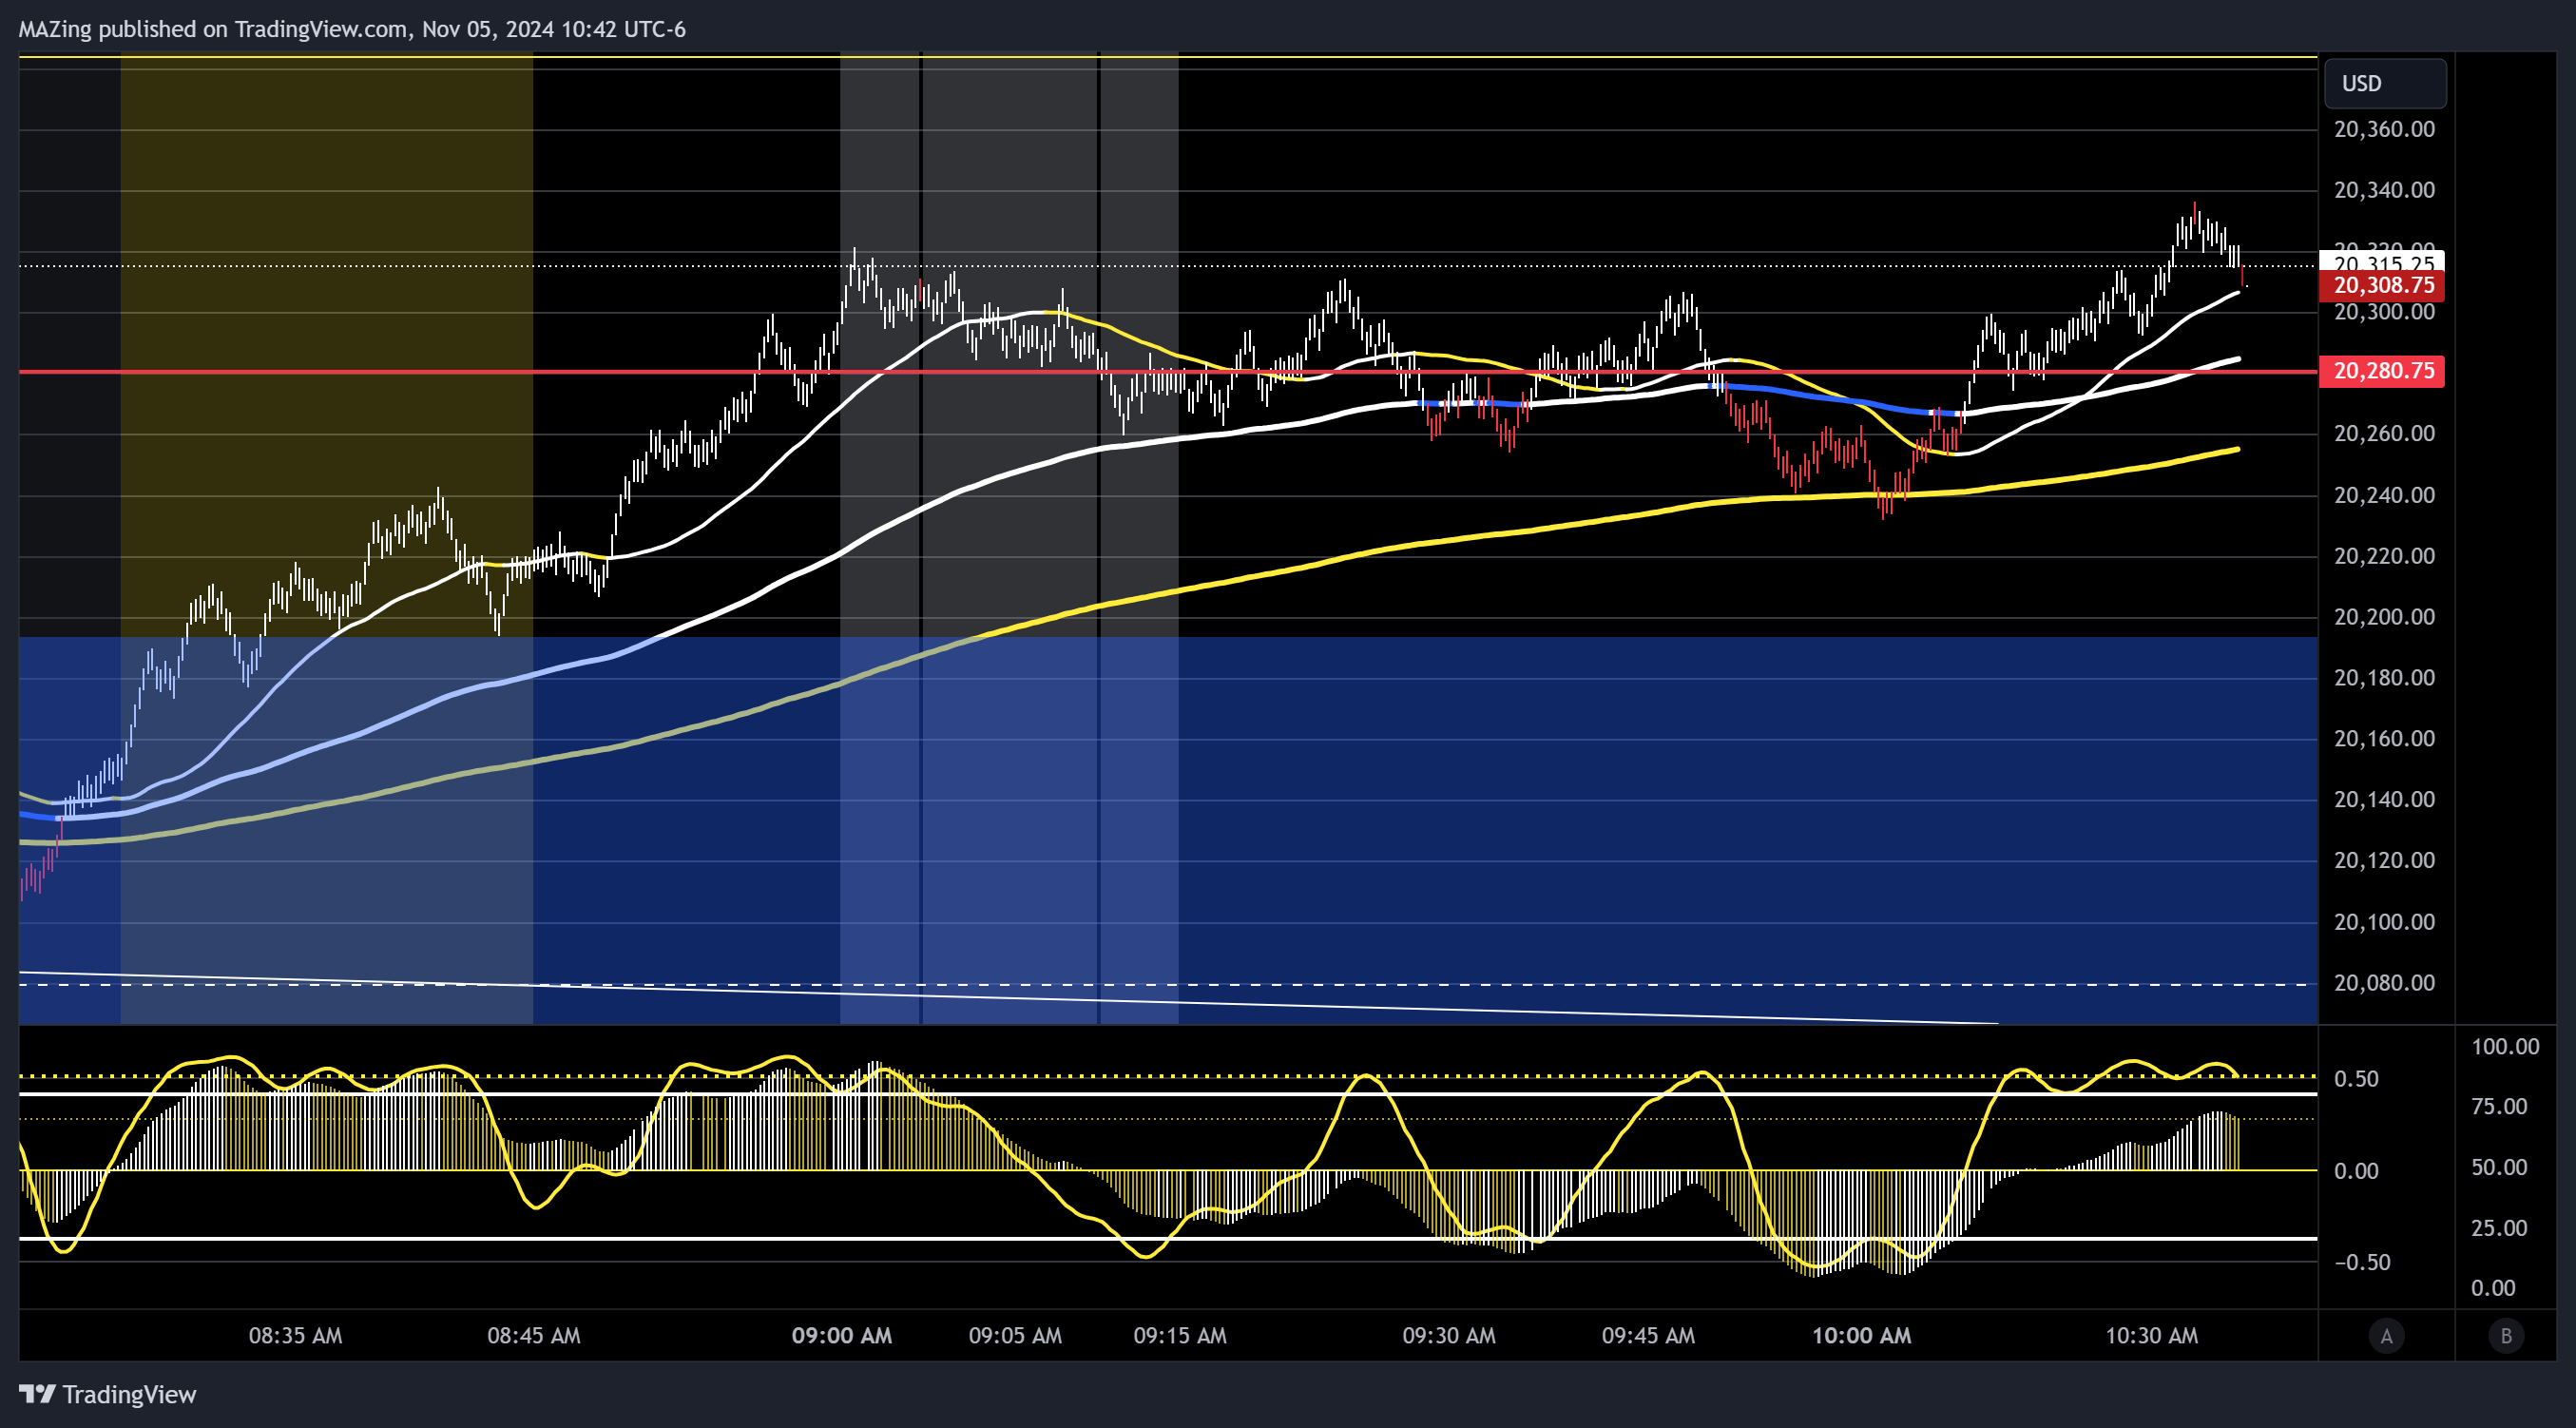This screenshot has height=1428, width=2576.
Task: Click the 20,240.00 price axis label
Action: coord(2384,495)
